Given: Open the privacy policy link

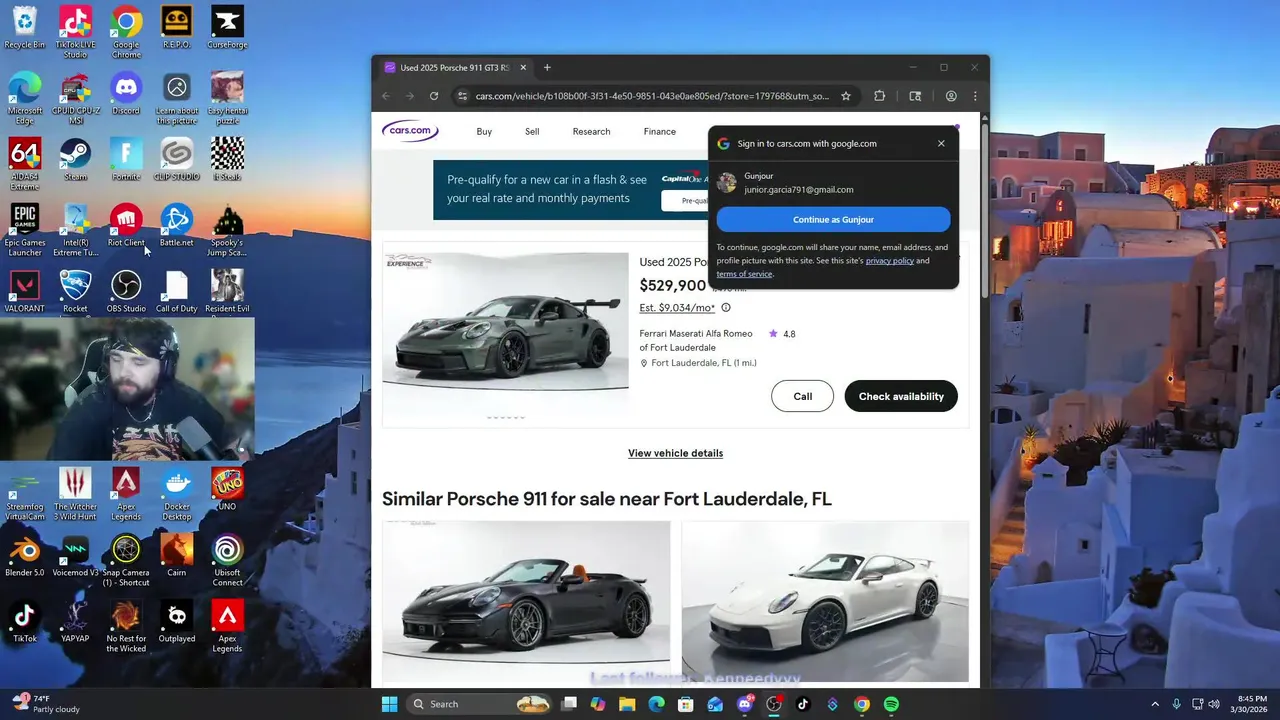Looking at the screenshot, I should pos(890,261).
